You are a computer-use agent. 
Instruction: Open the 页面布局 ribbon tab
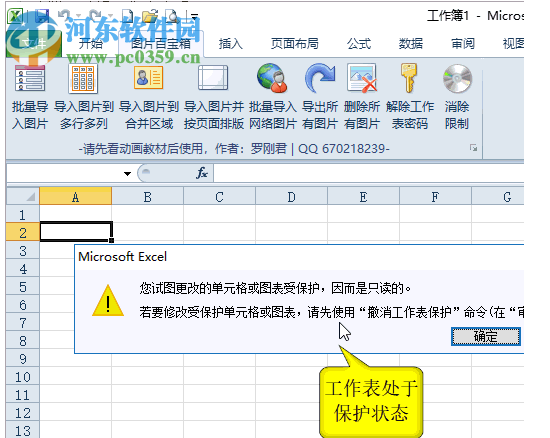tap(295, 44)
